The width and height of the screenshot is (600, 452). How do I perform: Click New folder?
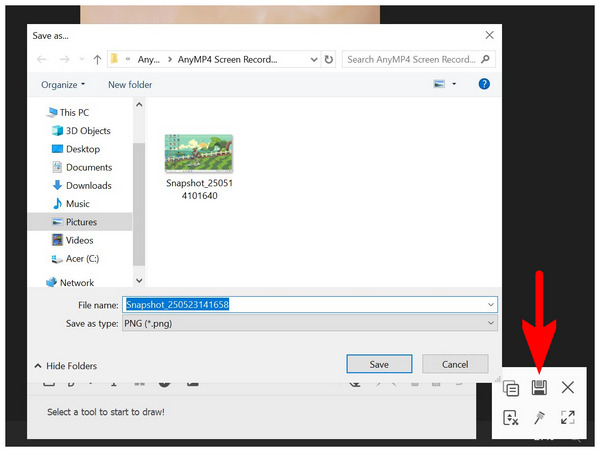tap(130, 85)
